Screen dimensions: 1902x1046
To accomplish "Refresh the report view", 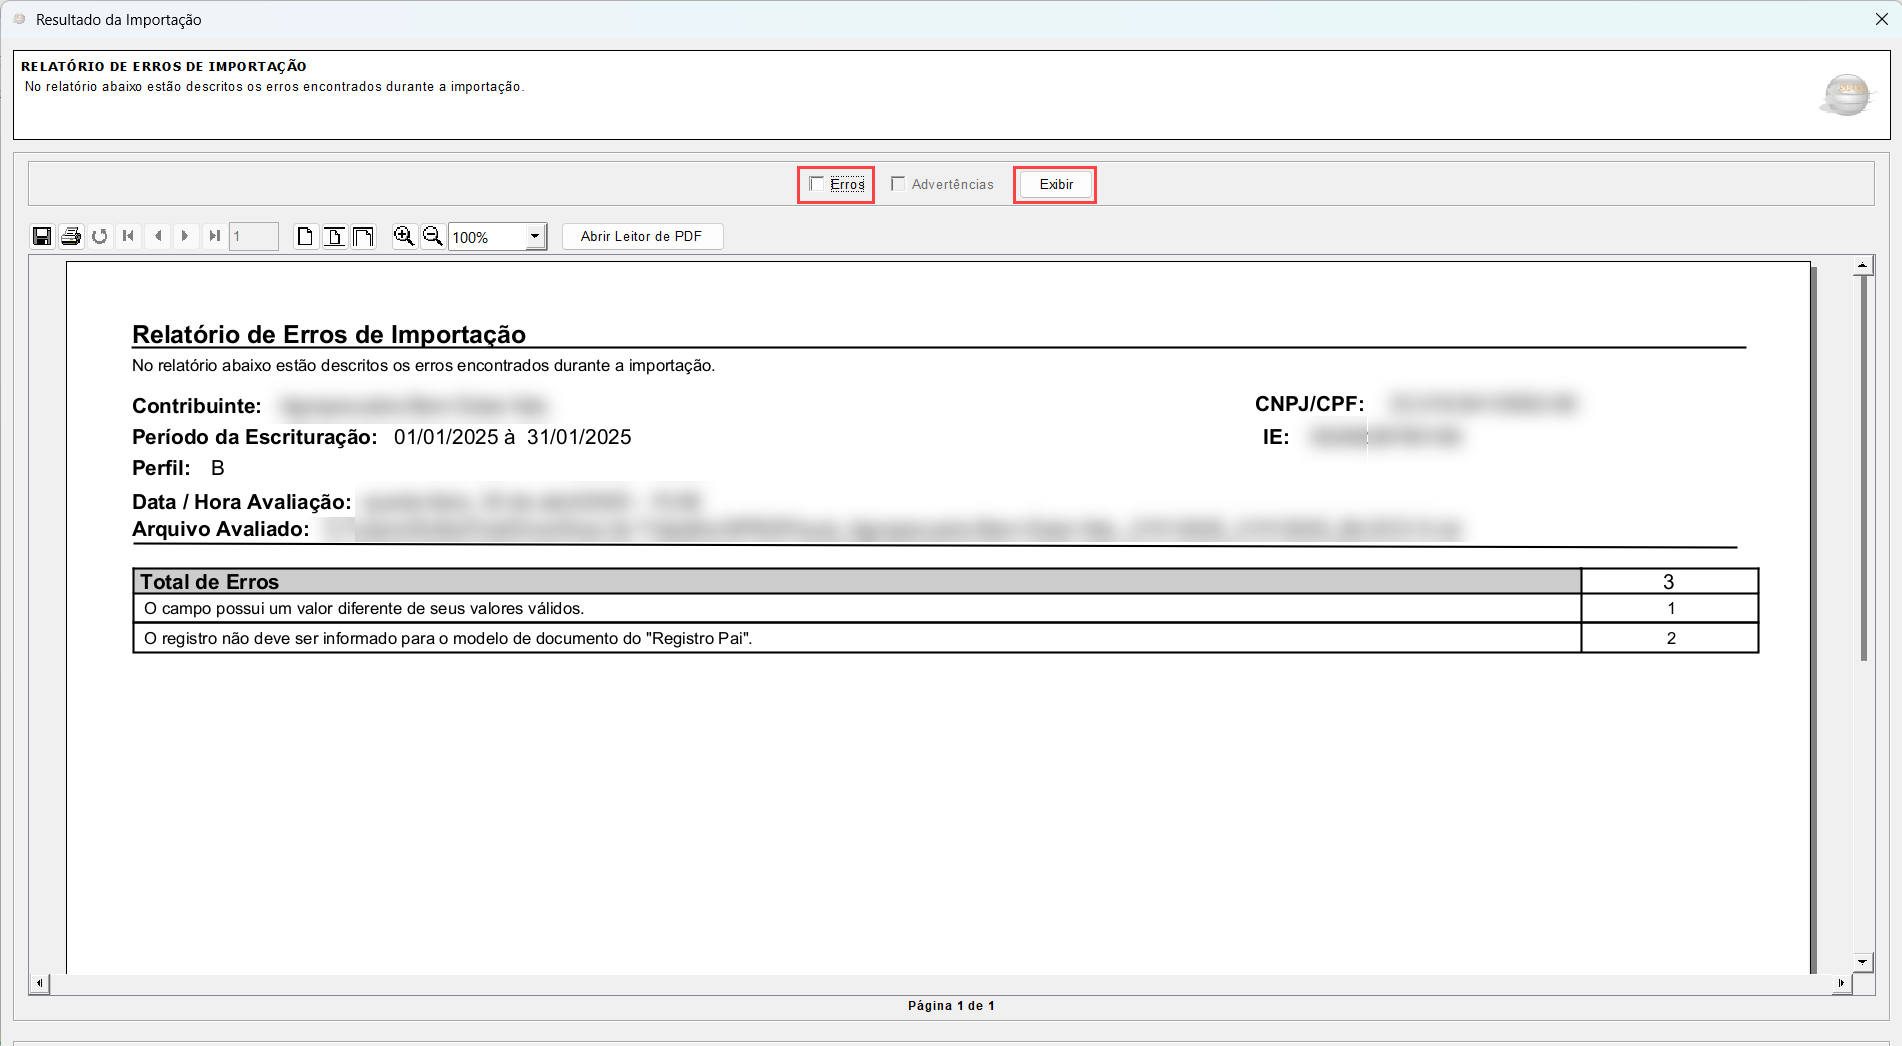I will [x=100, y=236].
